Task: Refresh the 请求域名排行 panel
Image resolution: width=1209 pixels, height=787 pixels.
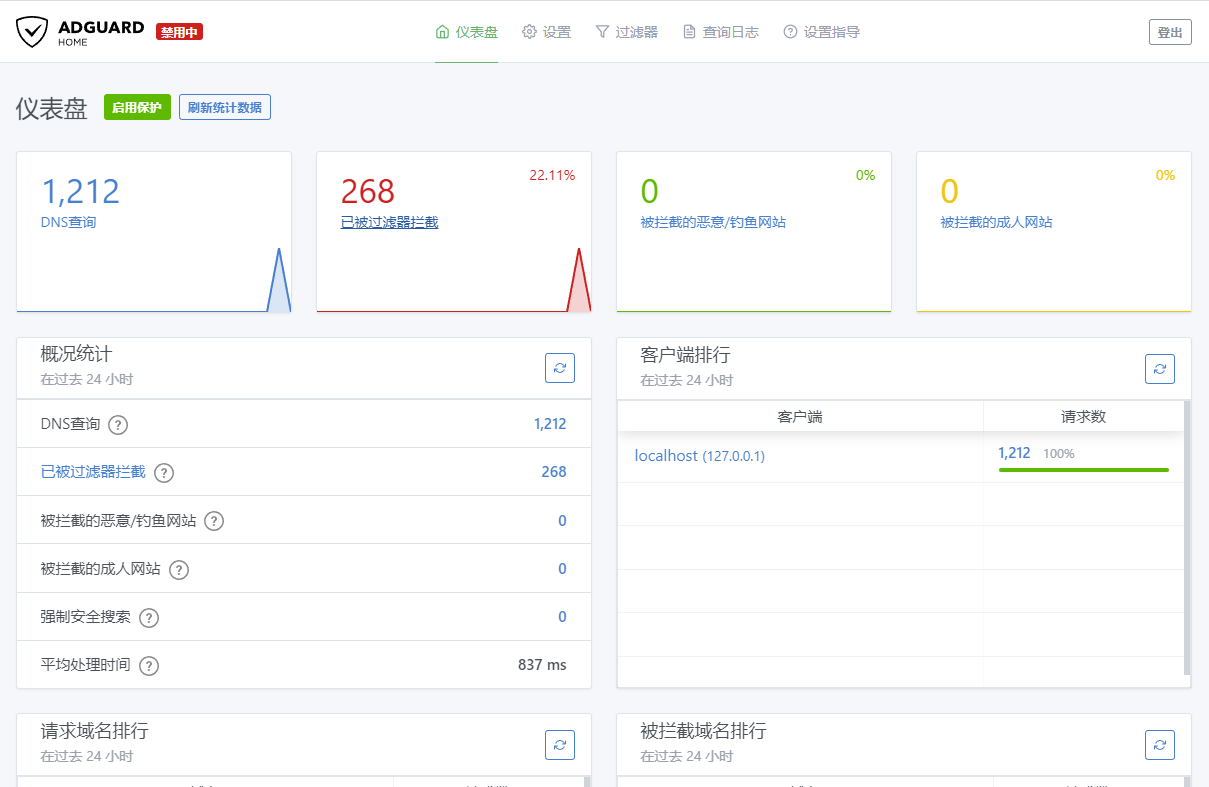Action: tap(559, 744)
